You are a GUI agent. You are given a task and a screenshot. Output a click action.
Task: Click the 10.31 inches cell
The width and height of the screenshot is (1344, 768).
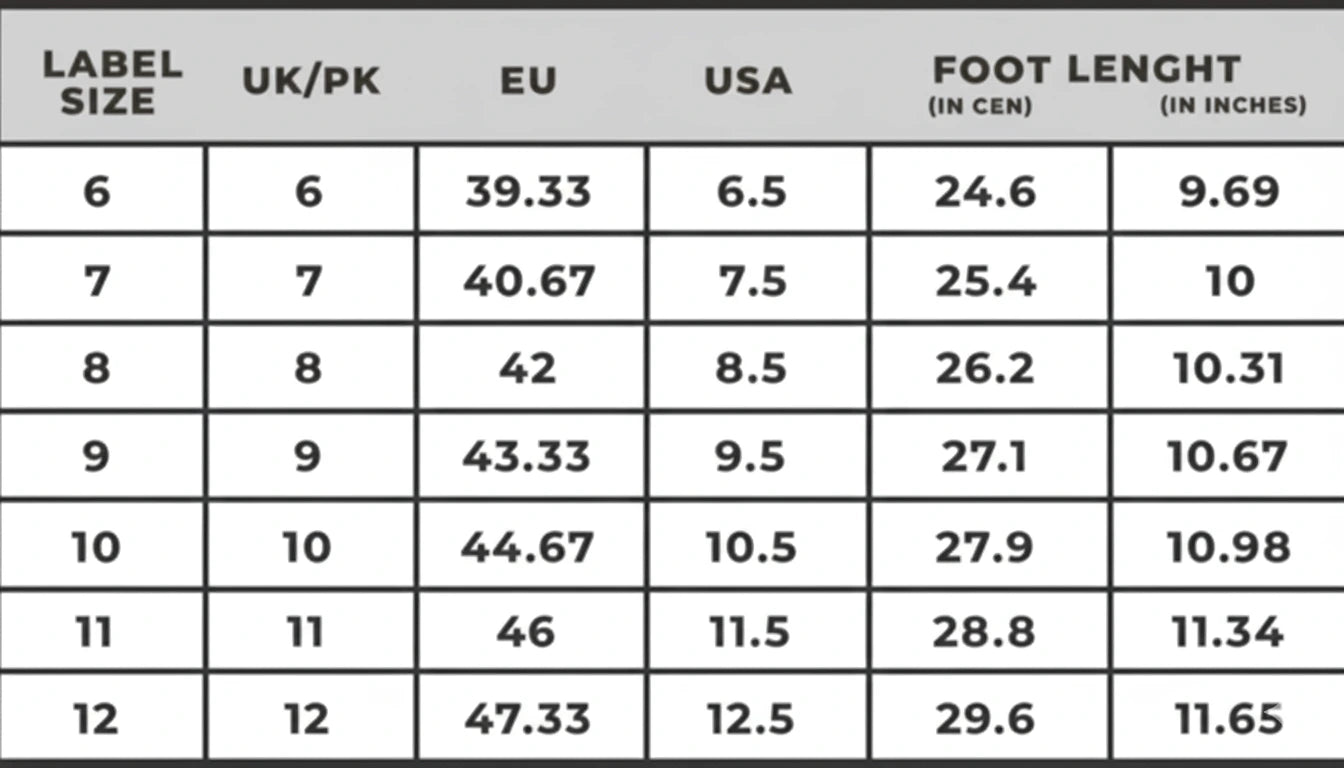point(1229,369)
